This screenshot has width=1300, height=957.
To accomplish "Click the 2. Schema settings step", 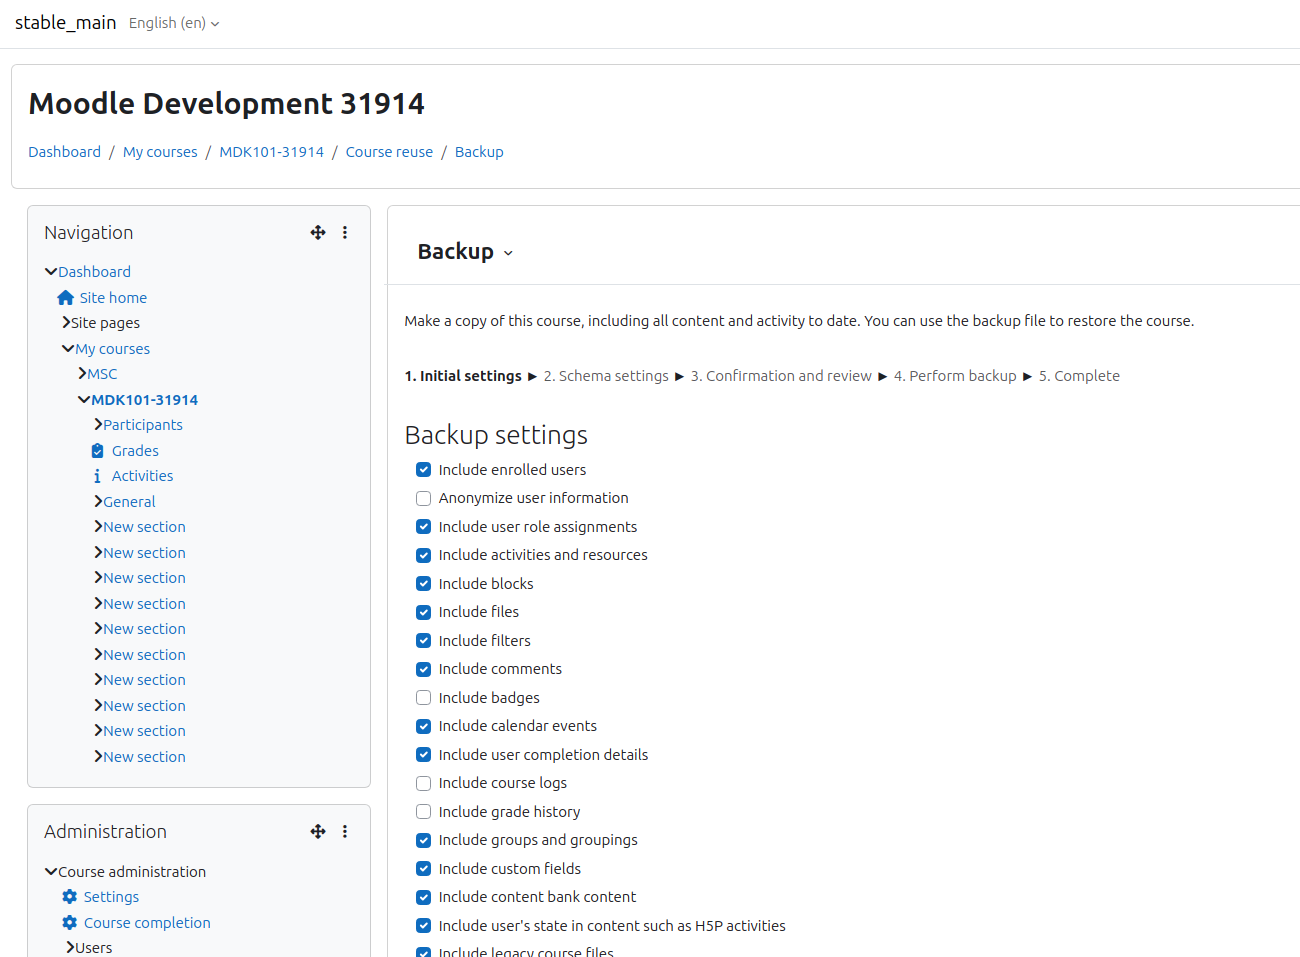I will [606, 376].
